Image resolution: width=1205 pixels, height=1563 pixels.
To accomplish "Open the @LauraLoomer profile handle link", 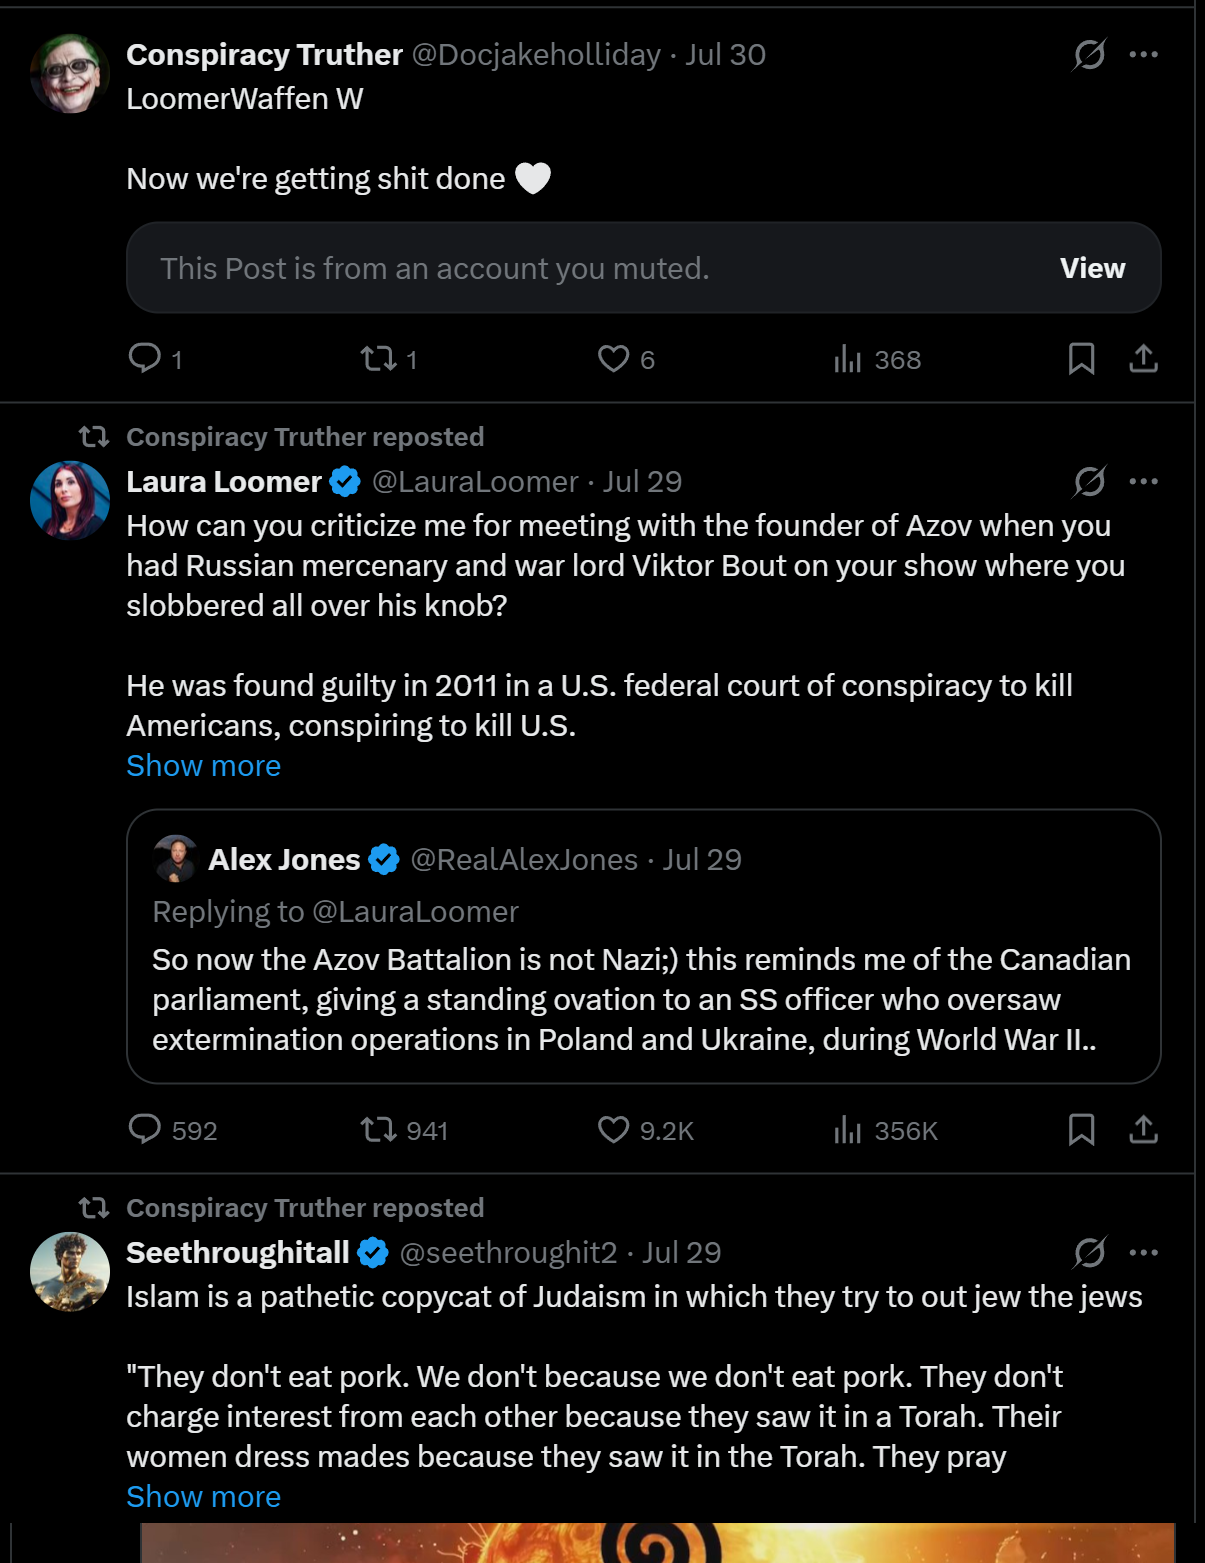I will click(x=475, y=481).
